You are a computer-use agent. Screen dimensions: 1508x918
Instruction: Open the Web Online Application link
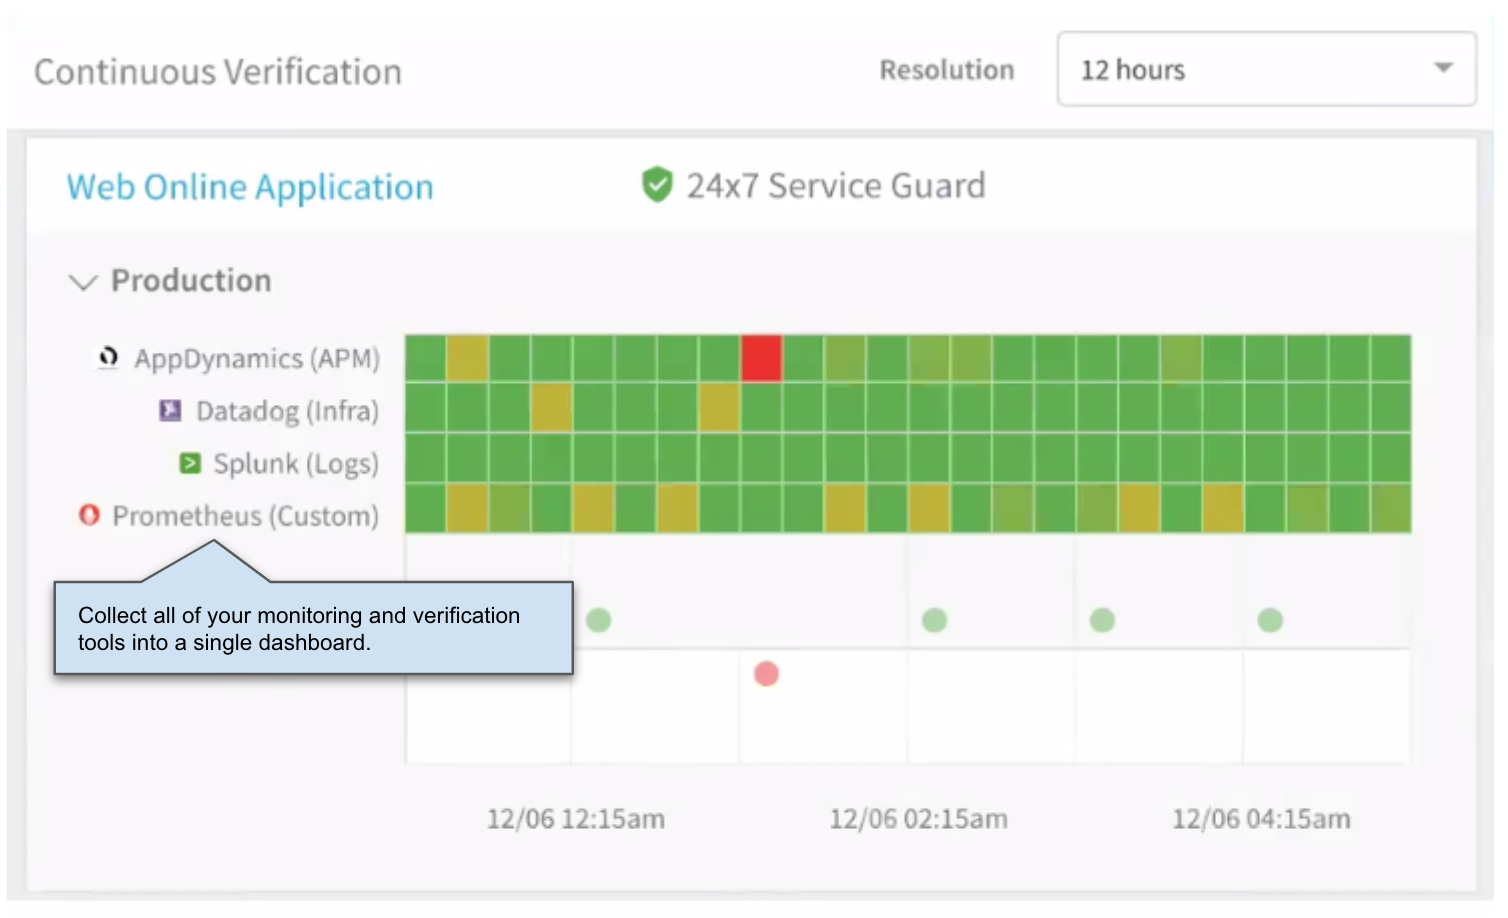click(250, 187)
